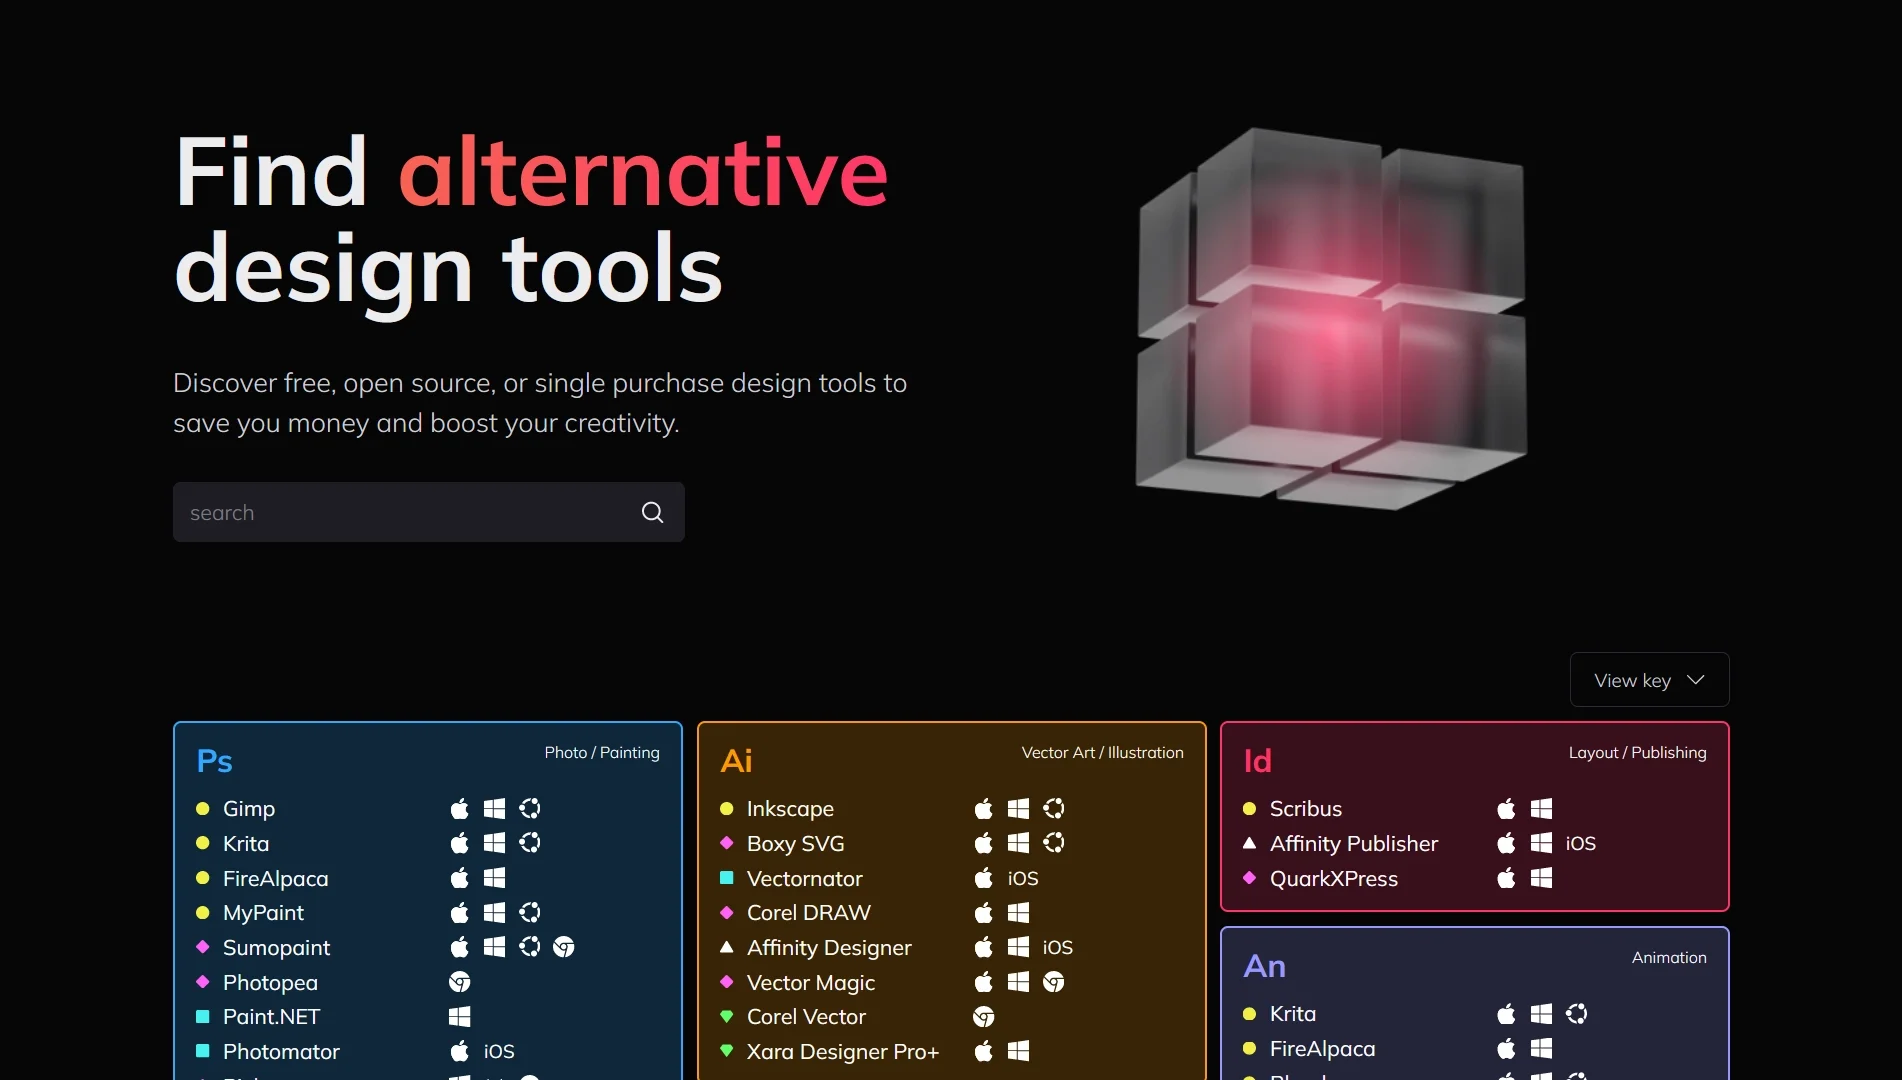Click the Vector Art / Illustration label
This screenshot has width=1902, height=1080.
point(1102,752)
